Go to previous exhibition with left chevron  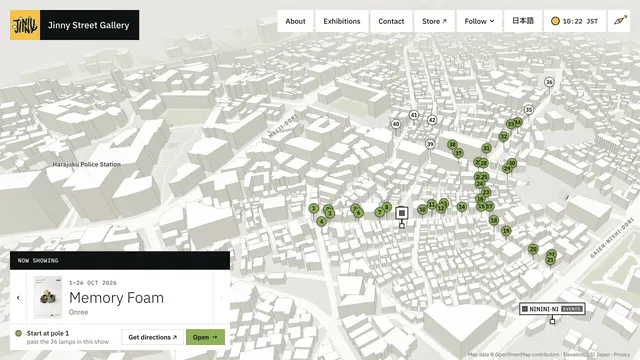coord(18,298)
